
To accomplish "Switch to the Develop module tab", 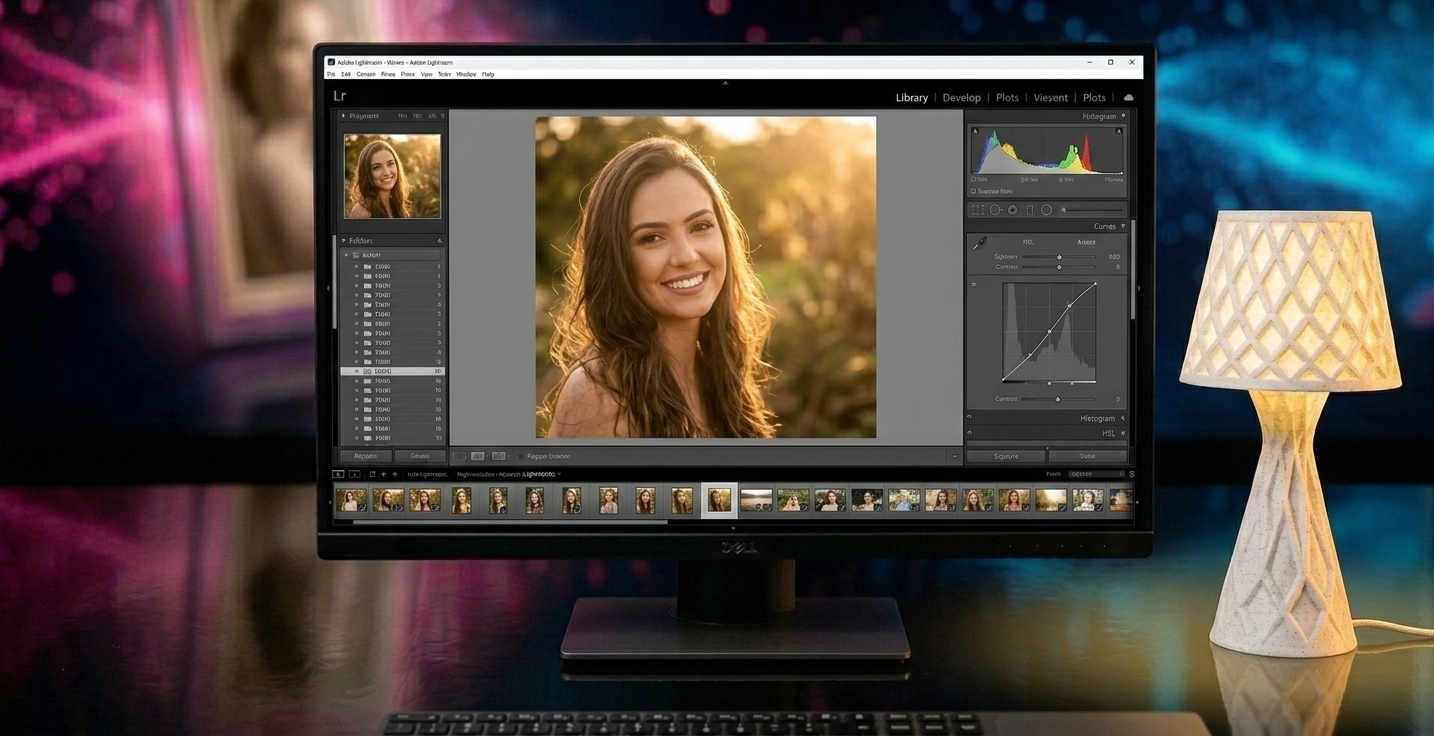I will pos(961,98).
